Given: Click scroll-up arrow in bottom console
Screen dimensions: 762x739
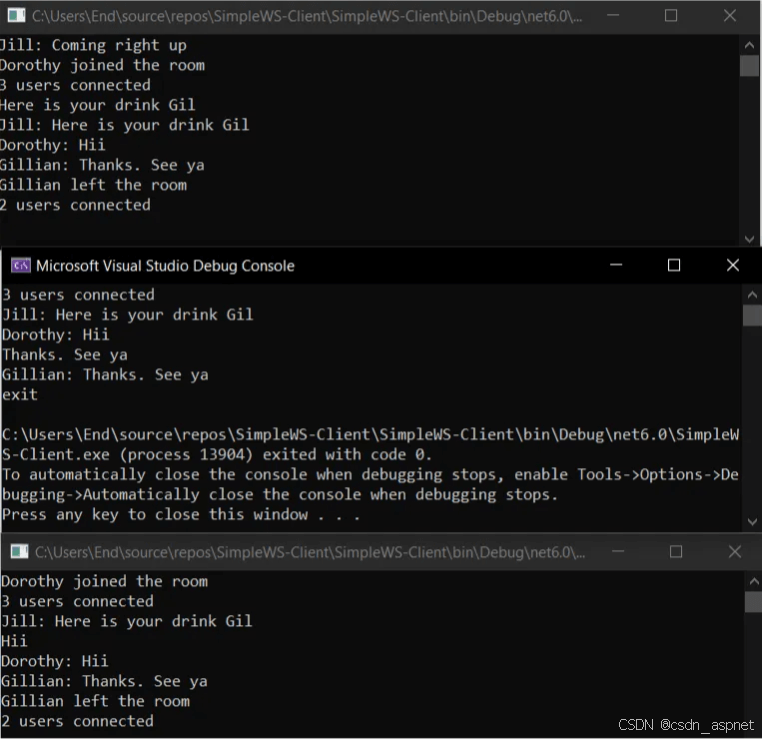Looking at the screenshot, I should pos(754,581).
